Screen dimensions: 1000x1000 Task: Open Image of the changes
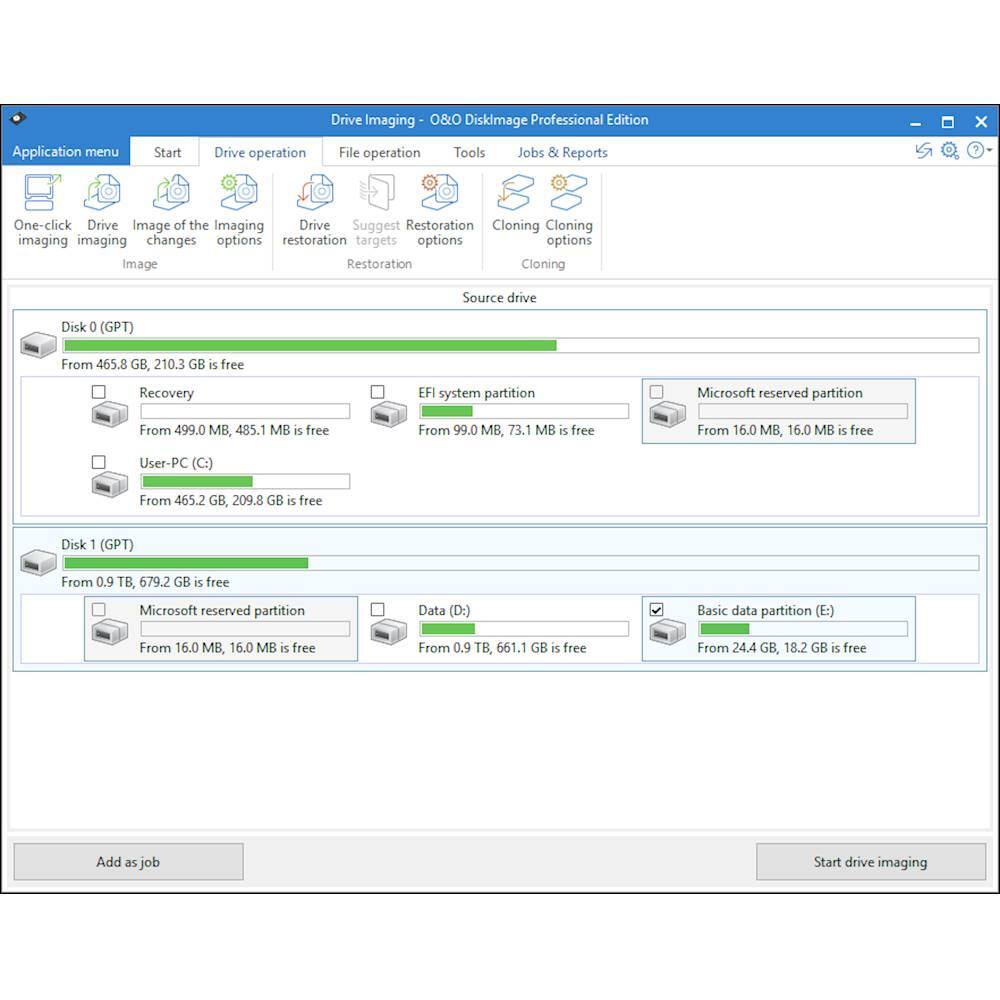pyautogui.click(x=171, y=194)
